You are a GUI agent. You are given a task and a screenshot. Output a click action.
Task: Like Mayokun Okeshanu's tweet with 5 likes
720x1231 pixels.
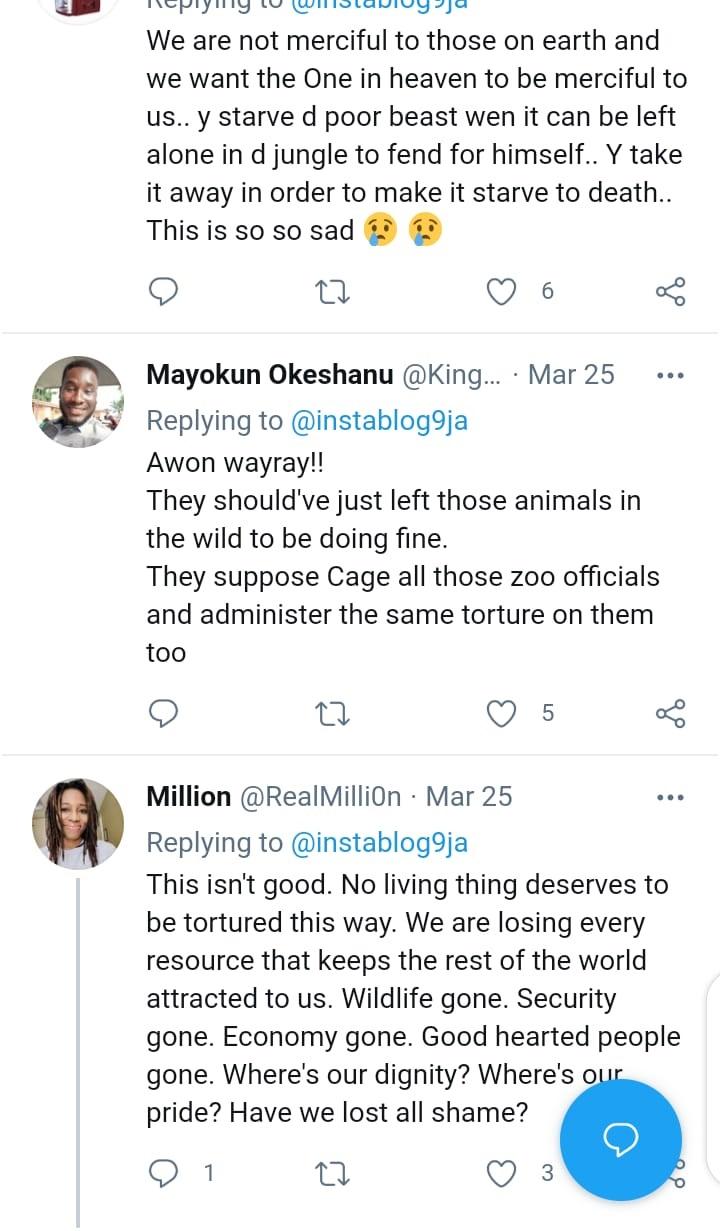pyautogui.click(x=501, y=713)
